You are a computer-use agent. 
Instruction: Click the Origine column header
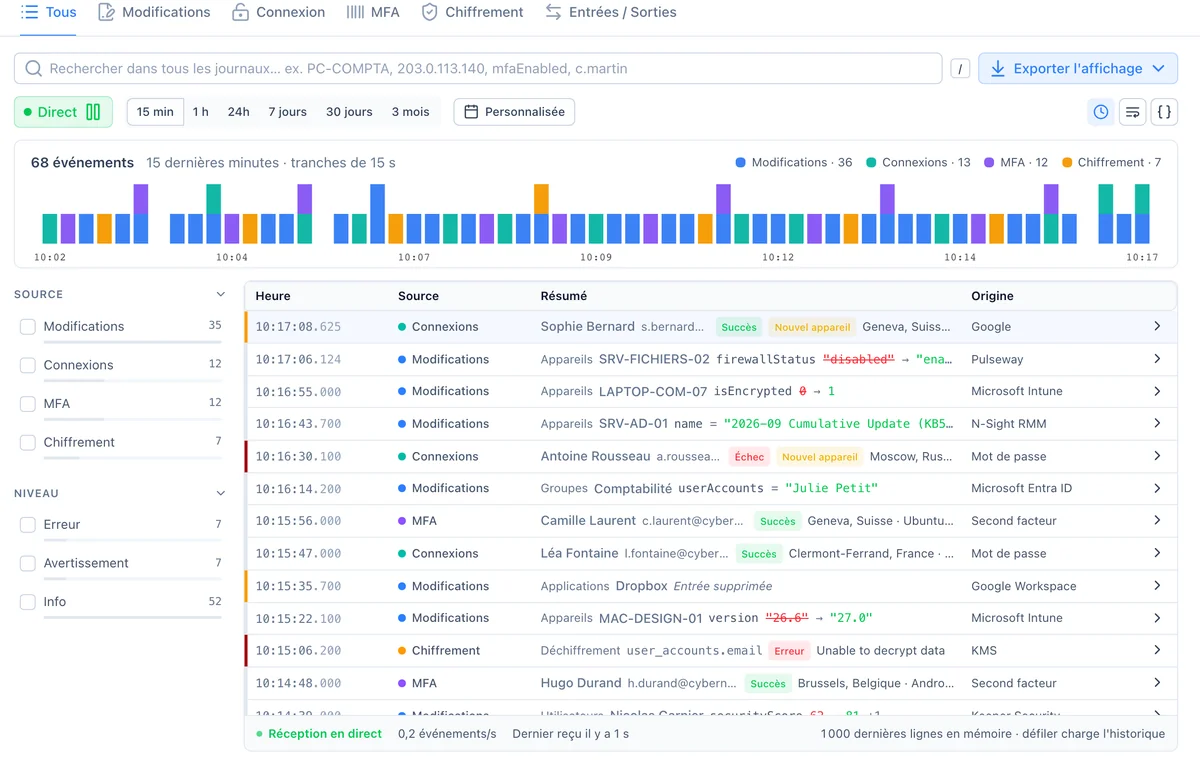992,296
